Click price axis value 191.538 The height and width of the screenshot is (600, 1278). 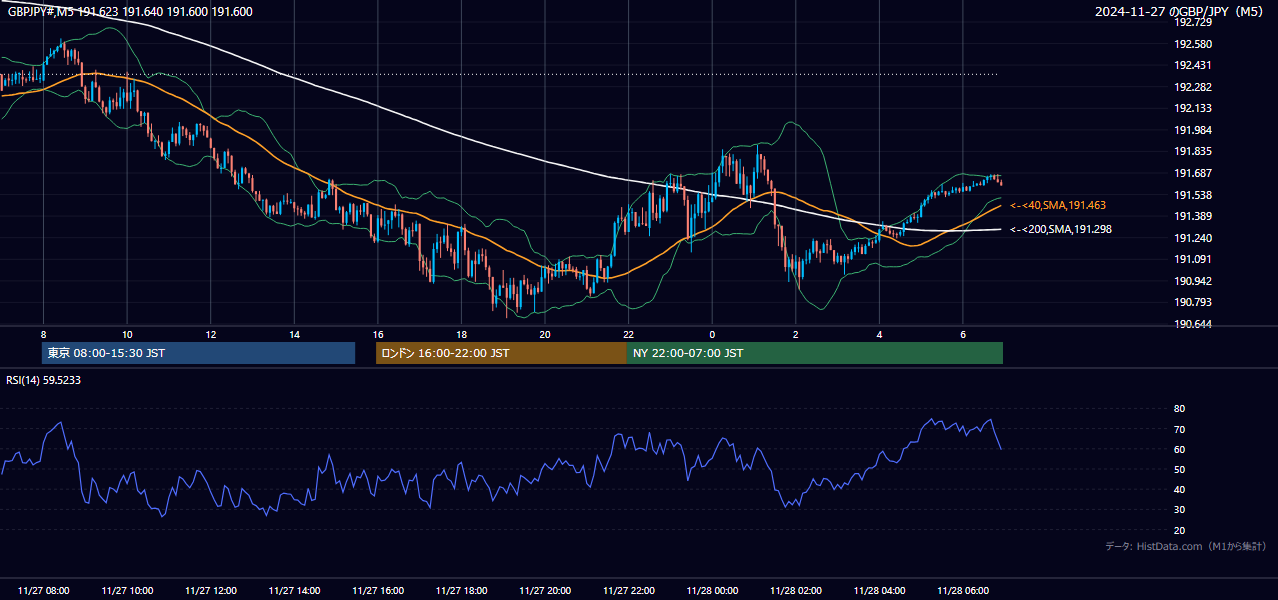[x=1193, y=195]
